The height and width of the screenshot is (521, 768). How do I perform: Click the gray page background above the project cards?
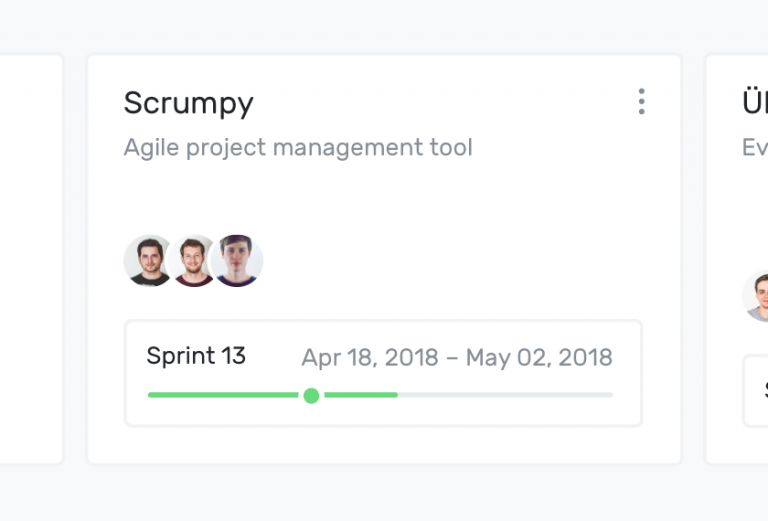pos(384,24)
